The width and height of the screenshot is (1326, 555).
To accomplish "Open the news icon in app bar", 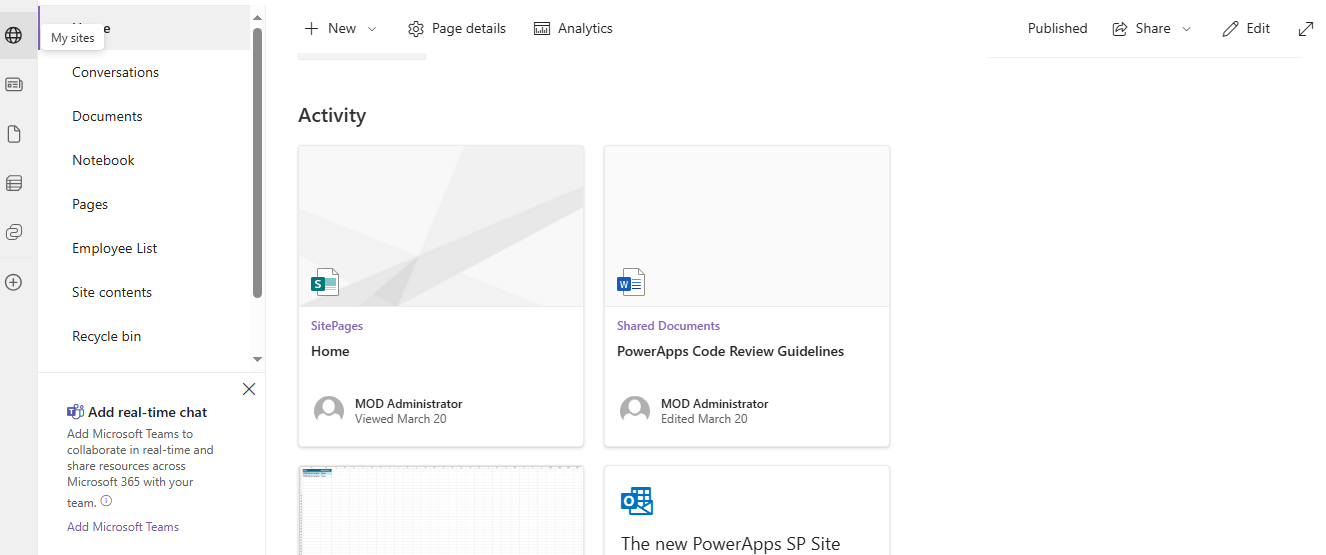I will coord(13,85).
